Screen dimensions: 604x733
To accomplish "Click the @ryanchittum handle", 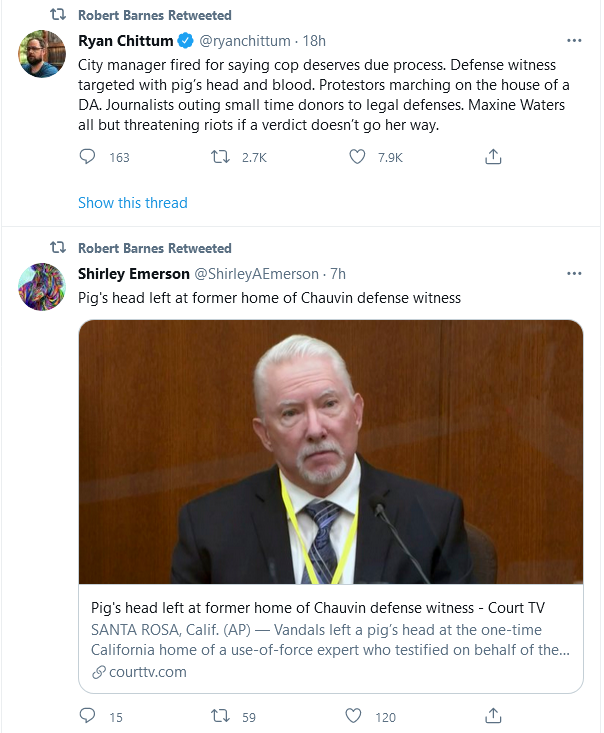I will 244,41.
